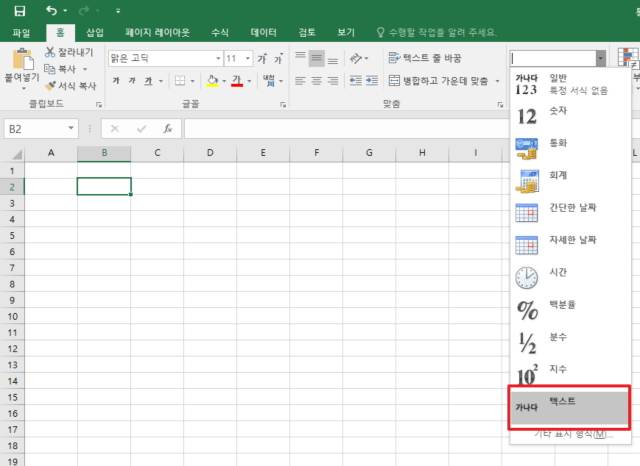Select 숫자 number format
Image resolution: width=640 pixels, height=466 pixels.
pyautogui.click(x=569, y=116)
